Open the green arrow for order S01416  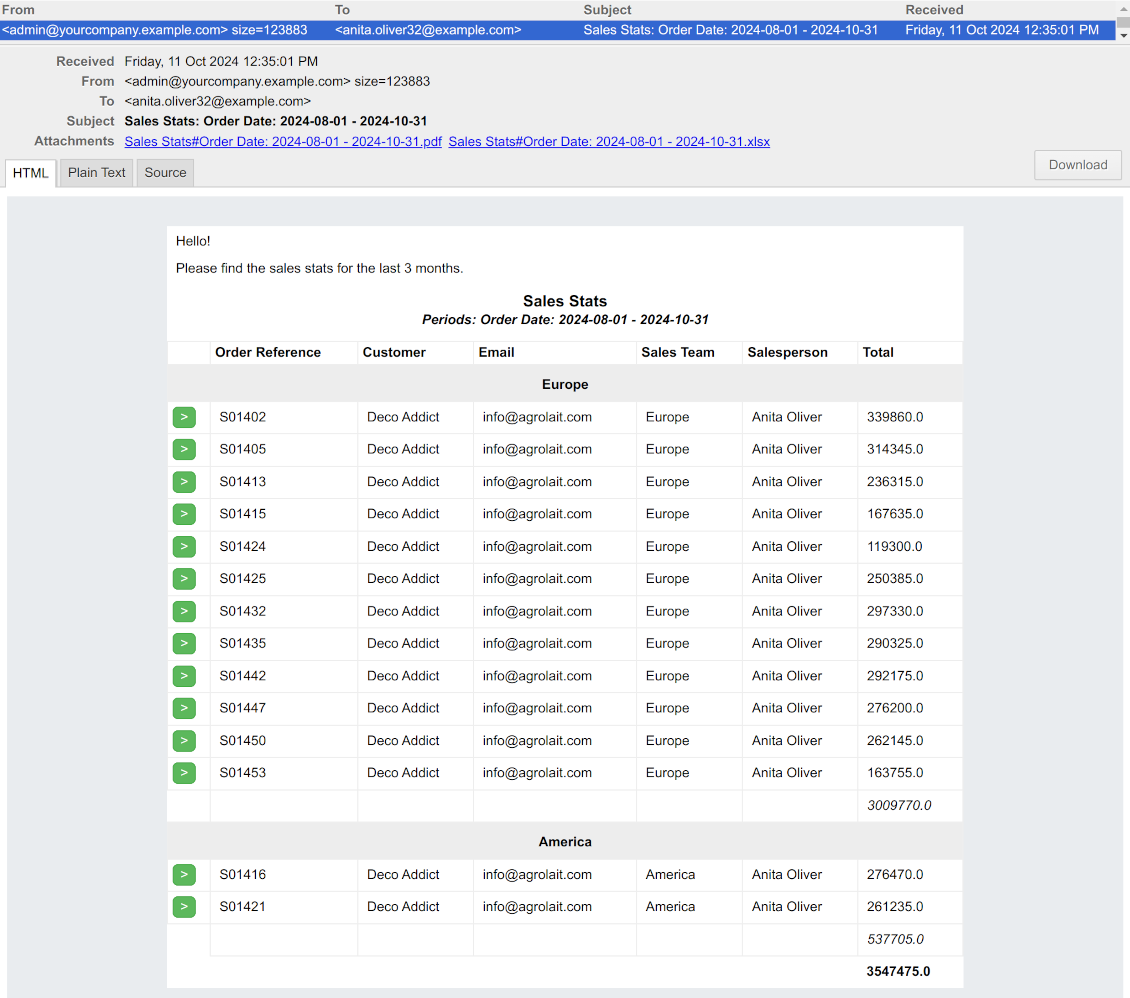[184, 875]
